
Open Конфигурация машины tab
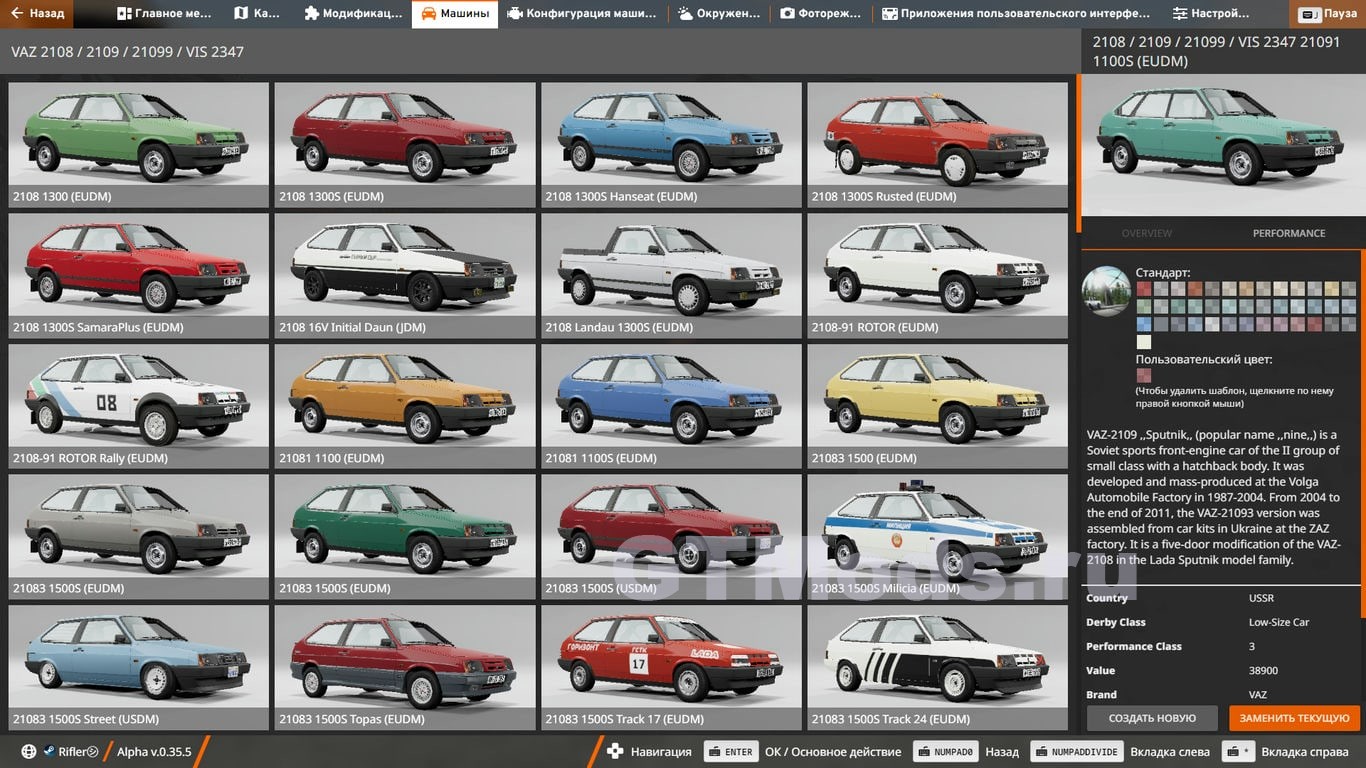coord(582,14)
